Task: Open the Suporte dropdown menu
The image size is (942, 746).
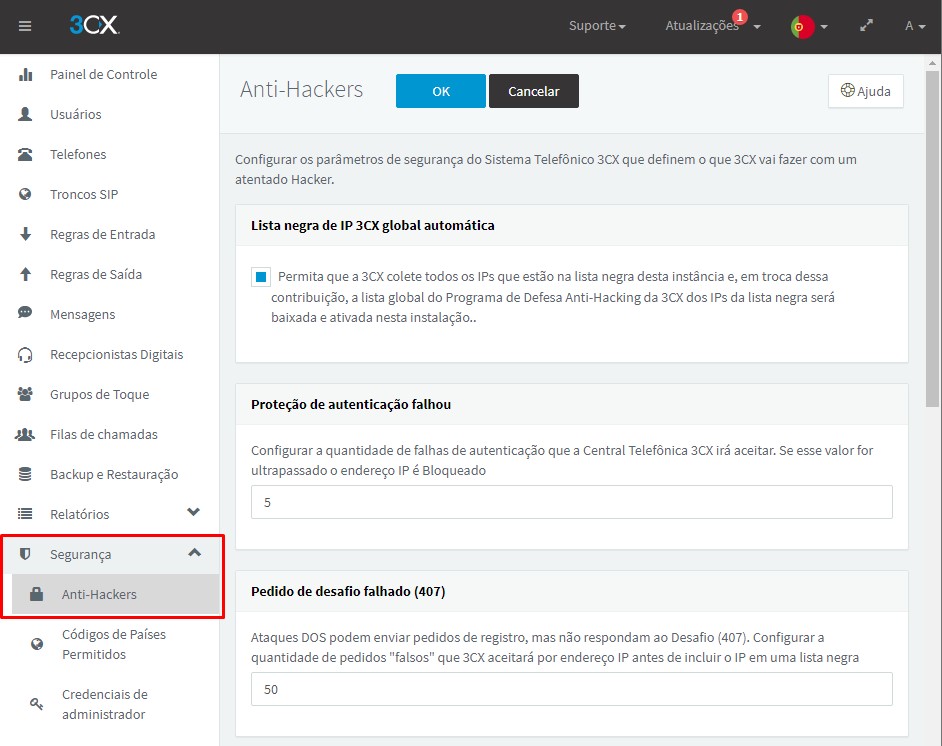Action: coord(597,26)
